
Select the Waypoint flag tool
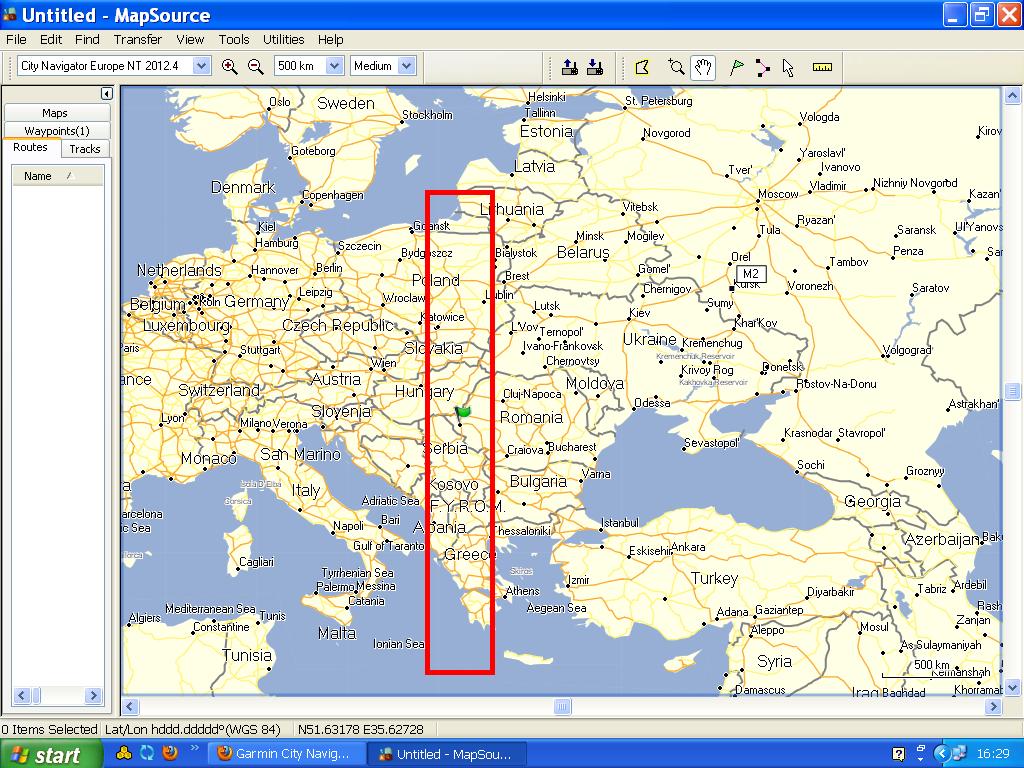click(x=736, y=67)
